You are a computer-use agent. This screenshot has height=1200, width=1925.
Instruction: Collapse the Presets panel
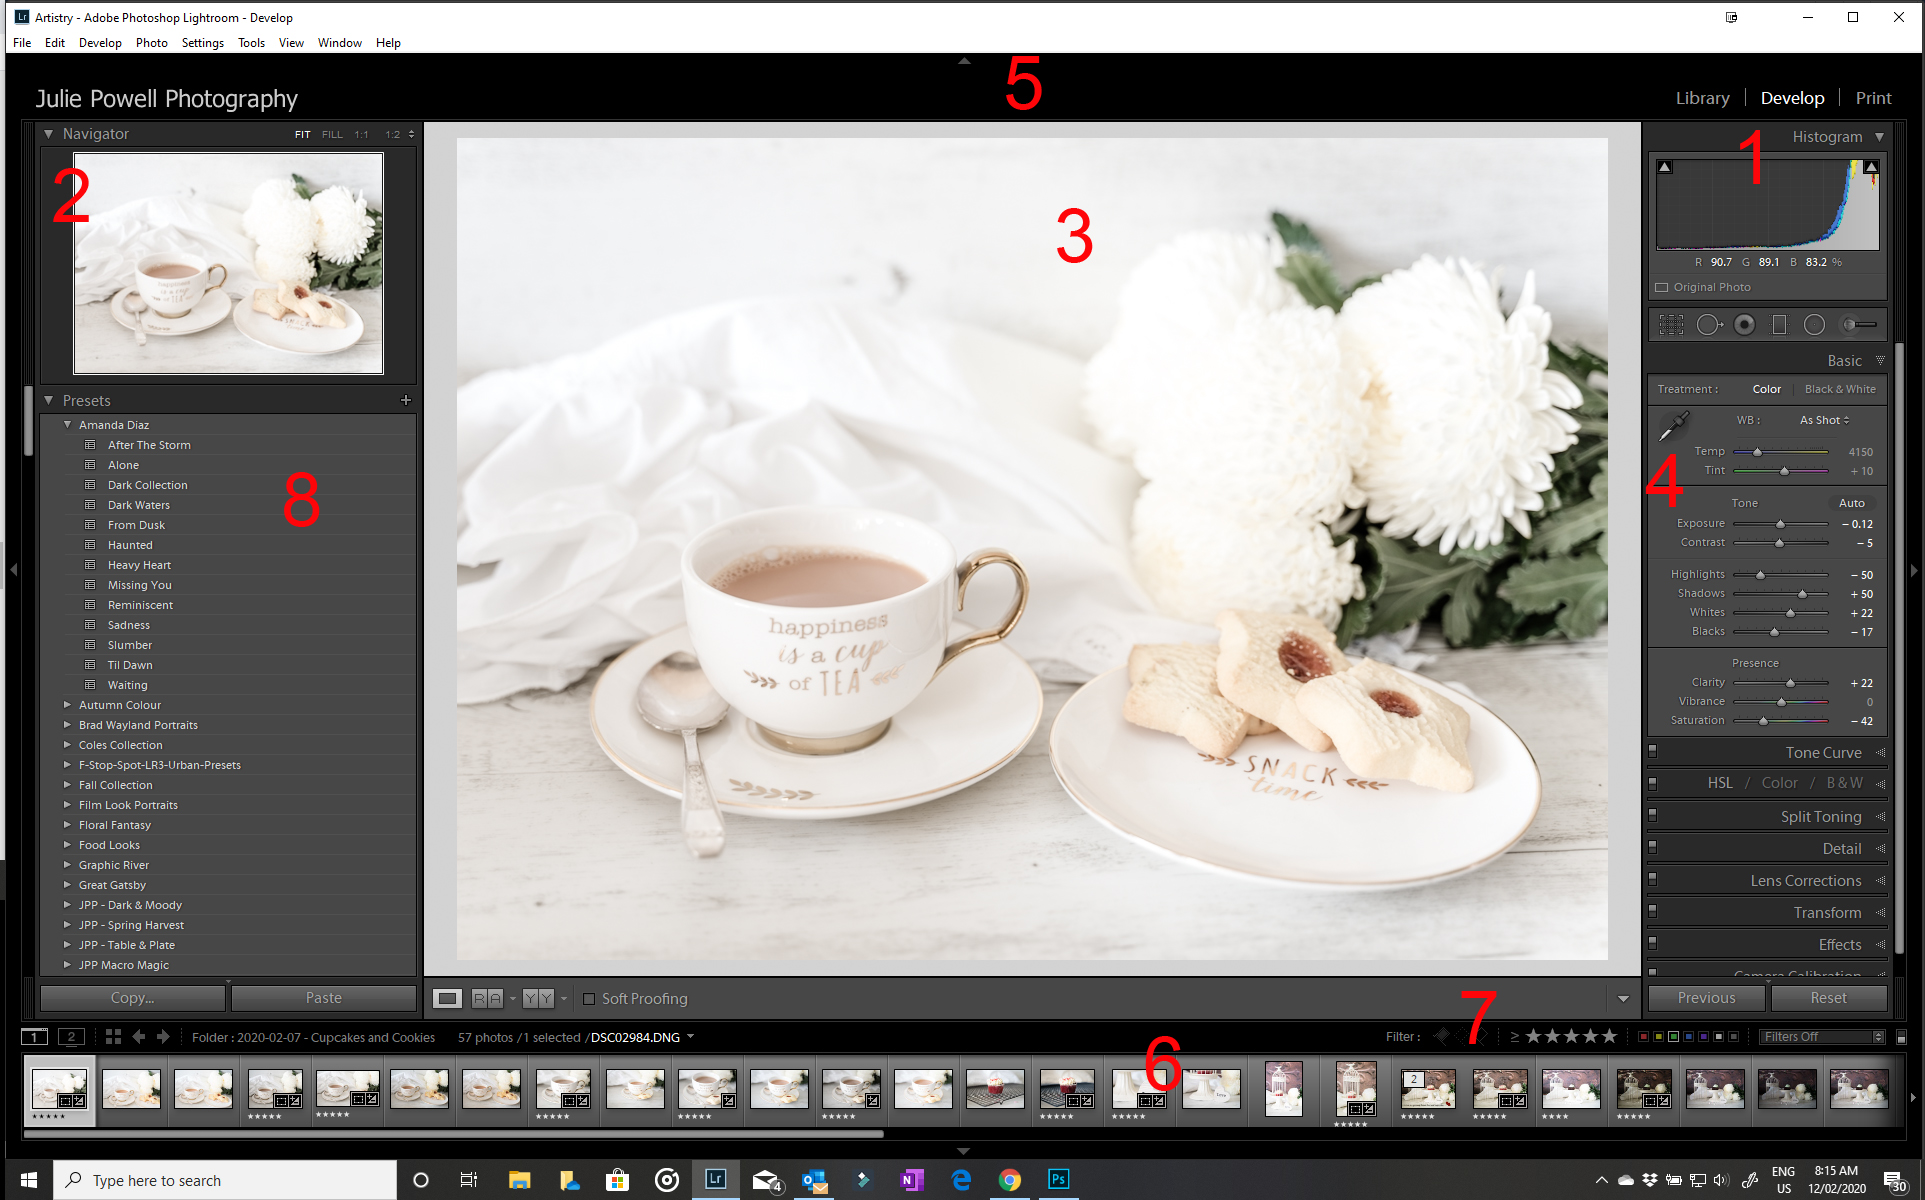[x=48, y=400]
